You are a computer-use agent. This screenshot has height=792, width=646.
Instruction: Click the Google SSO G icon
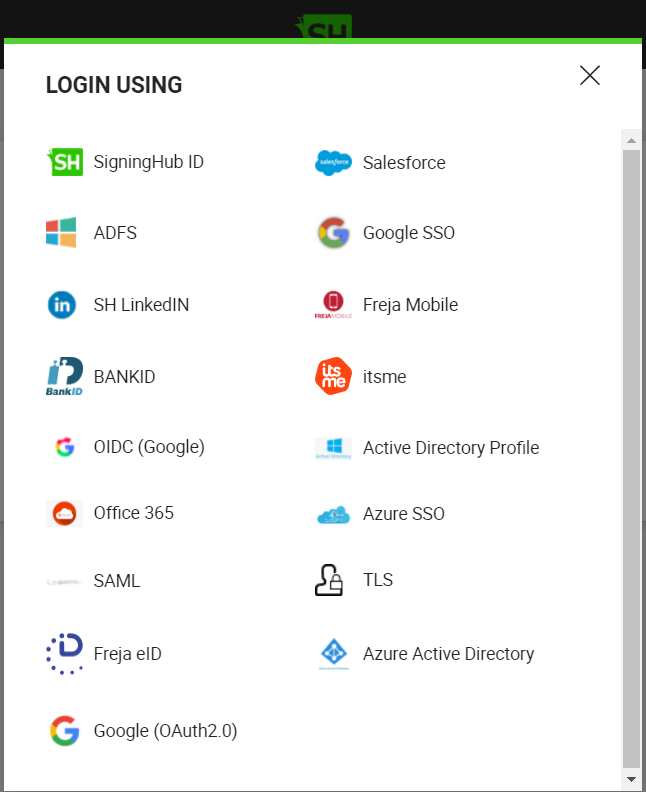point(333,233)
